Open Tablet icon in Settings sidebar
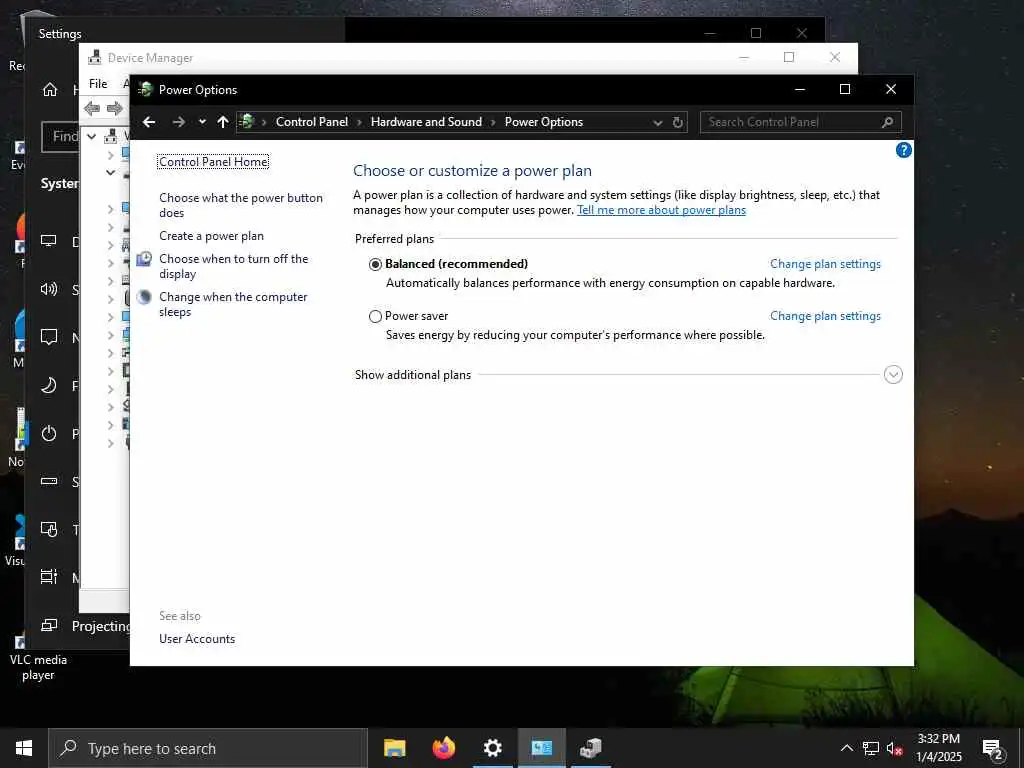This screenshot has height=768, width=1024. pos(49,529)
